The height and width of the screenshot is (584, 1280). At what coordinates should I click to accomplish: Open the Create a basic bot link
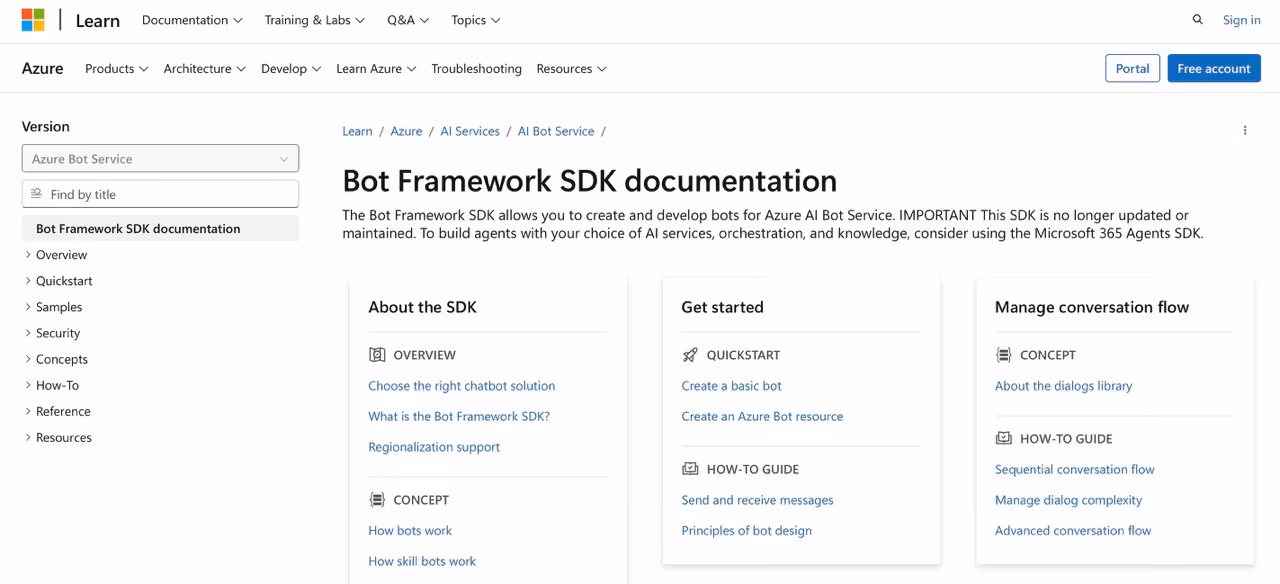(731, 385)
